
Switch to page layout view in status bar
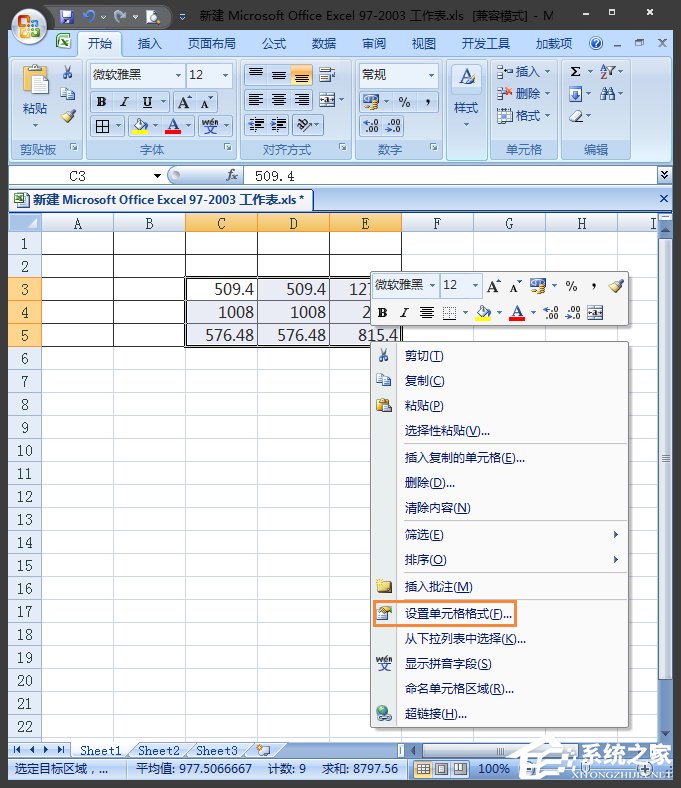point(441,768)
